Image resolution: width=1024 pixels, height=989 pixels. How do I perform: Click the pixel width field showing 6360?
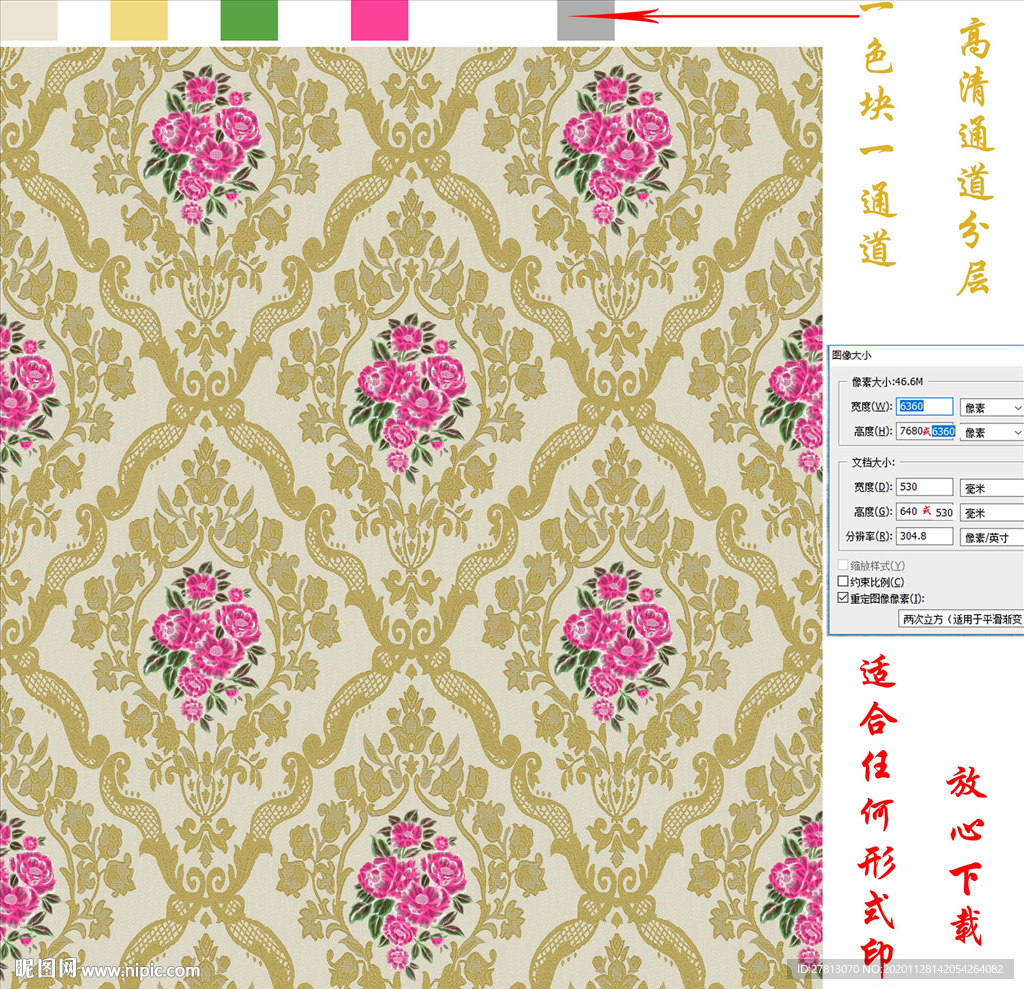tap(924, 406)
